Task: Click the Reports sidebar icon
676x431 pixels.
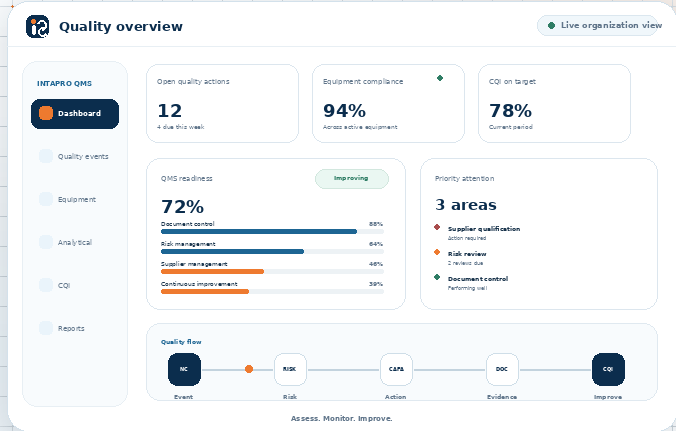Action: tap(46, 328)
